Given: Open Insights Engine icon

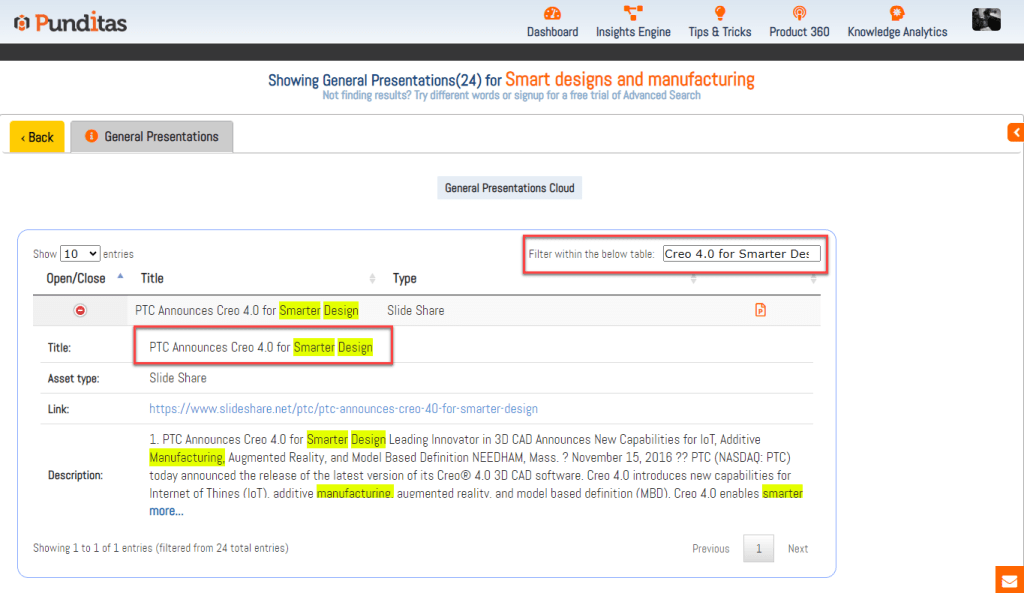Looking at the screenshot, I should click(633, 14).
